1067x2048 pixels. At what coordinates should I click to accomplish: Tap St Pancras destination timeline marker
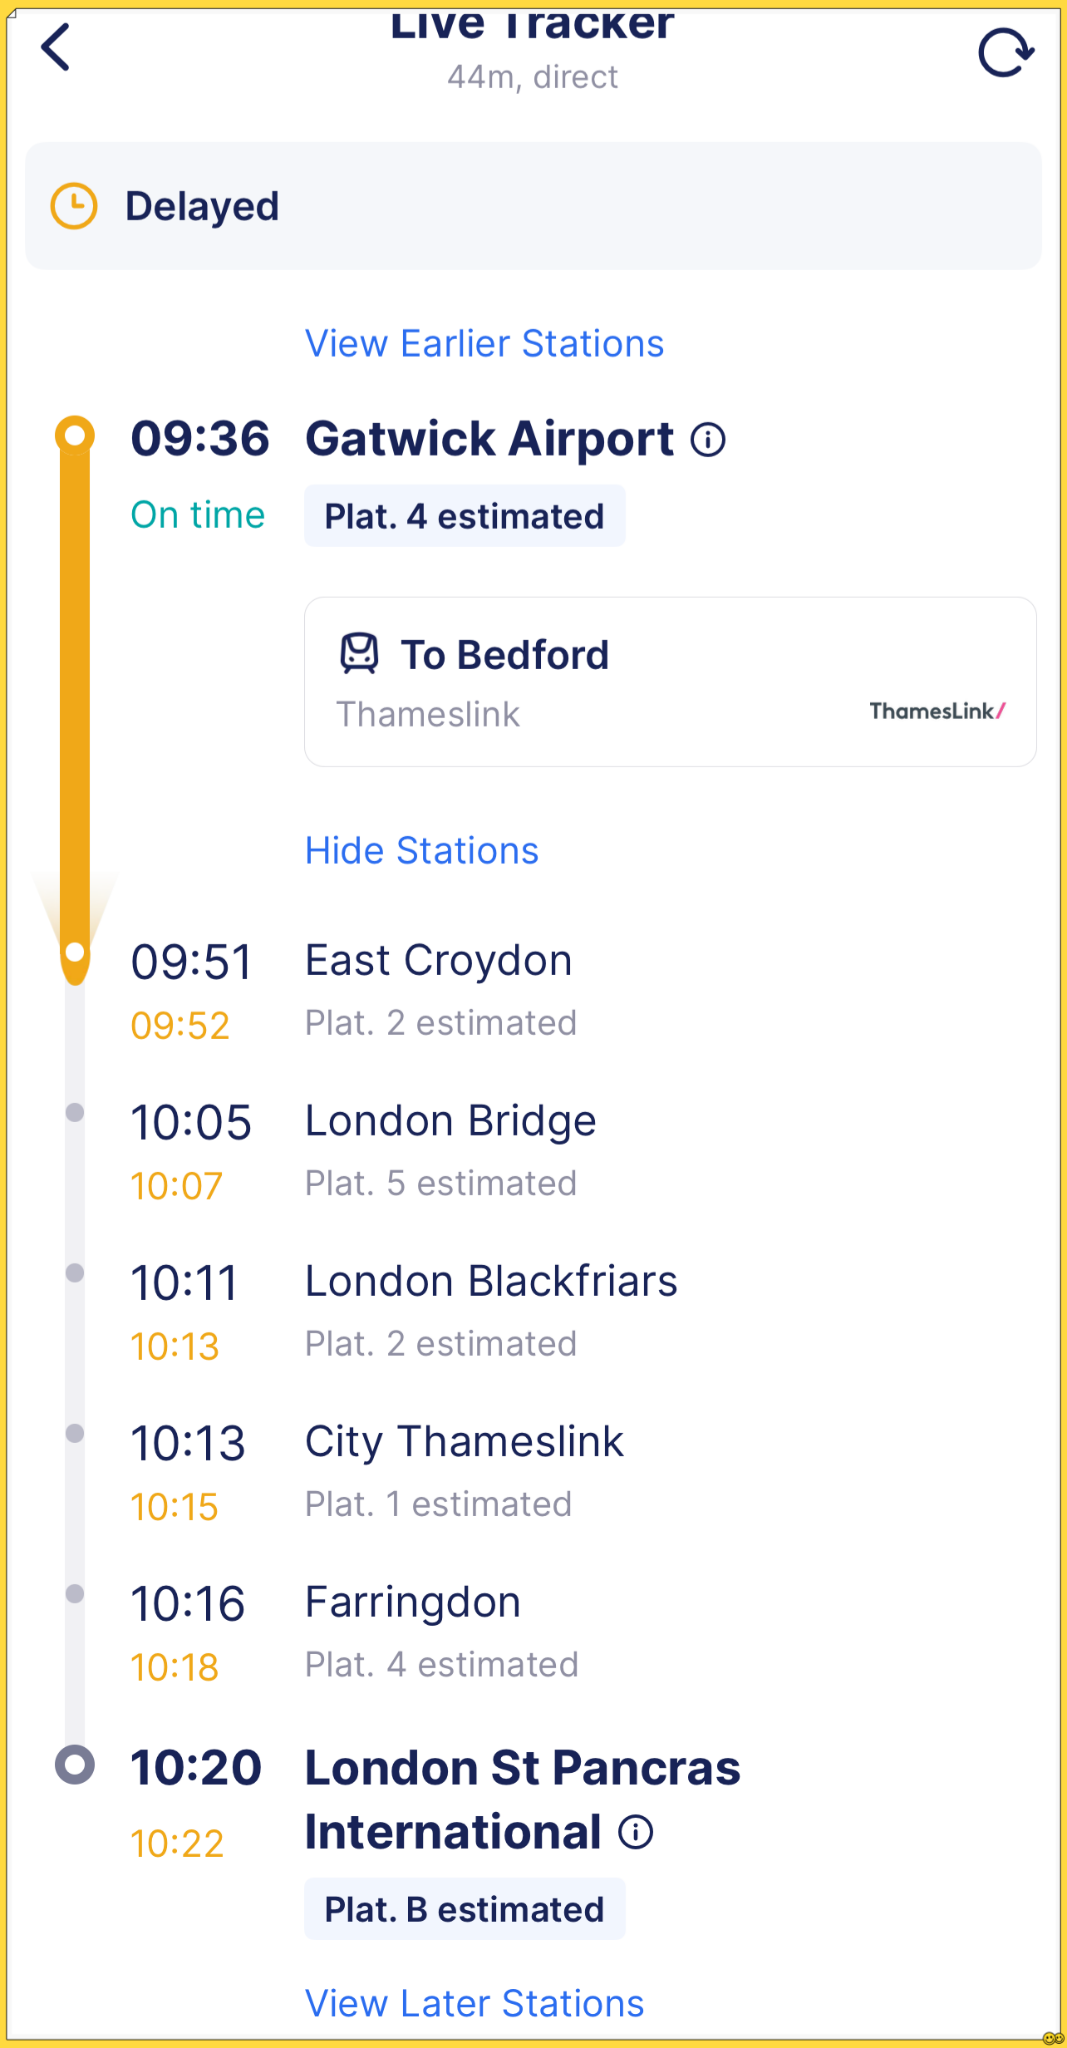pos(75,1765)
